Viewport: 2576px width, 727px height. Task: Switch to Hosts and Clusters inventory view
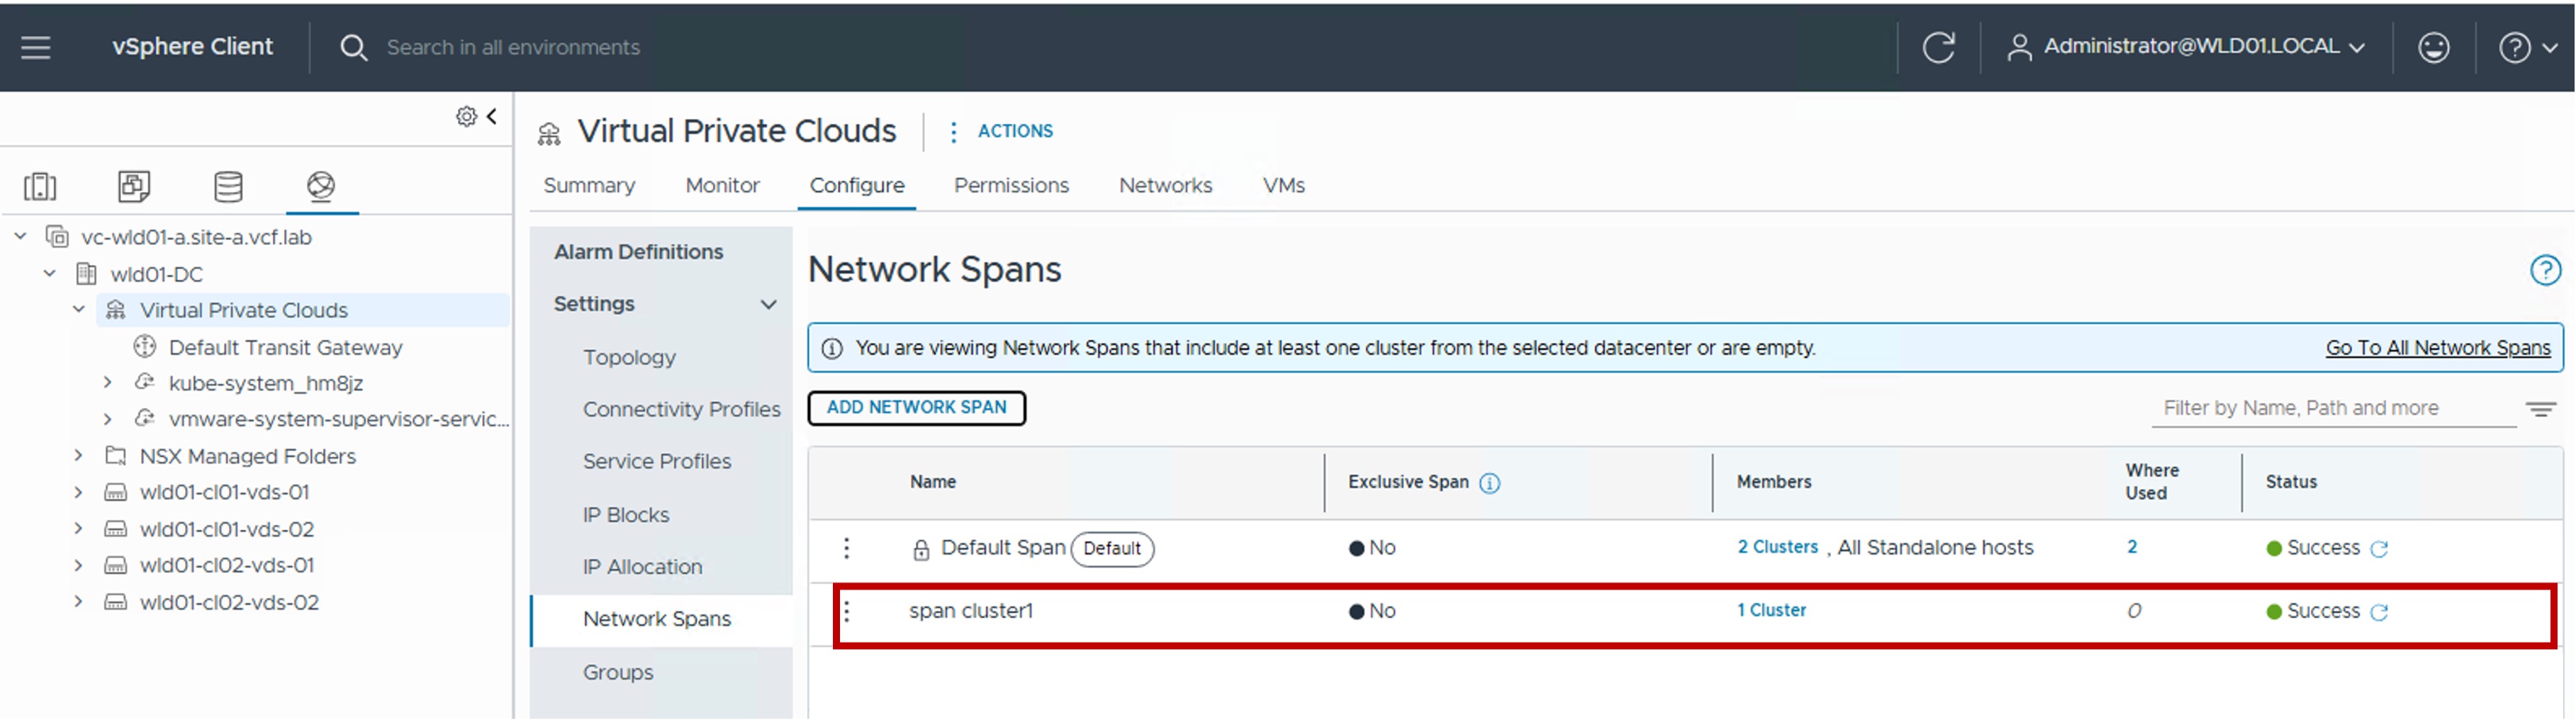(x=40, y=186)
